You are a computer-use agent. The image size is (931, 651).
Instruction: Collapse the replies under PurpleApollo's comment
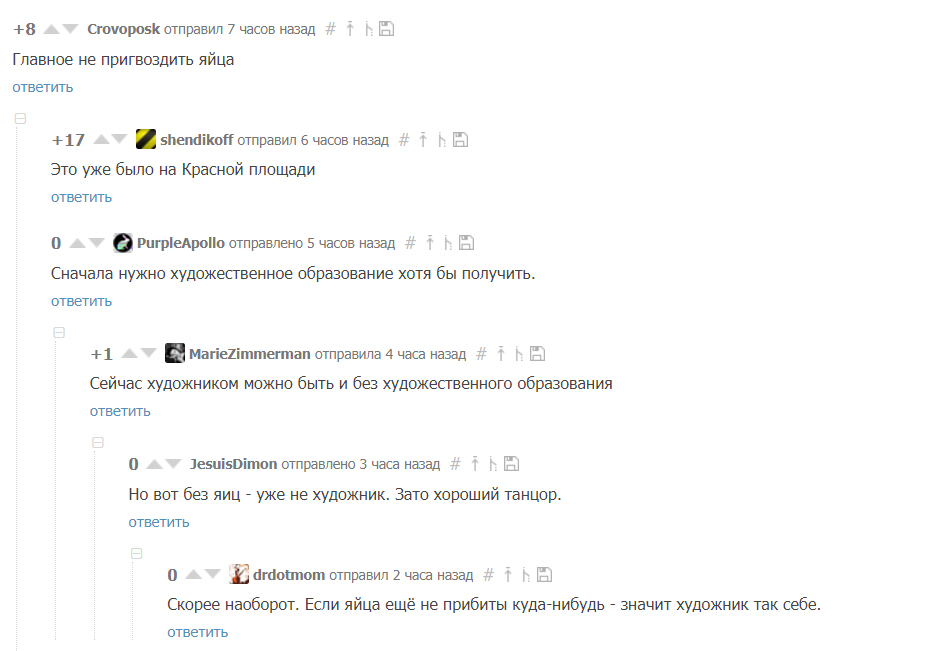pos(59,332)
